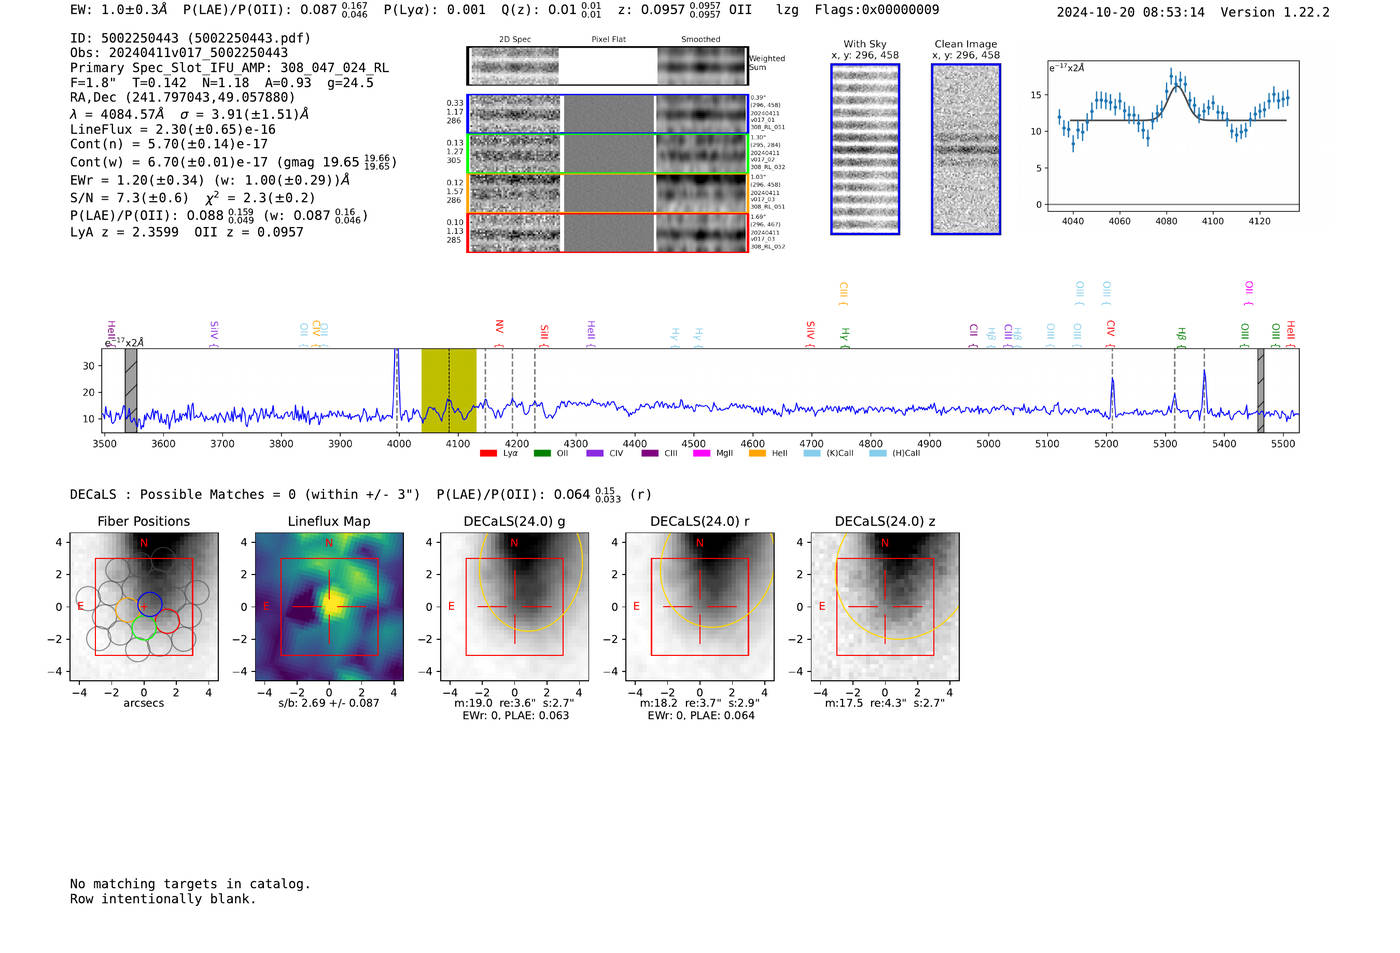Click the red SiII line label
The height and width of the screenshot is (953, 1400).
point(544,333)
